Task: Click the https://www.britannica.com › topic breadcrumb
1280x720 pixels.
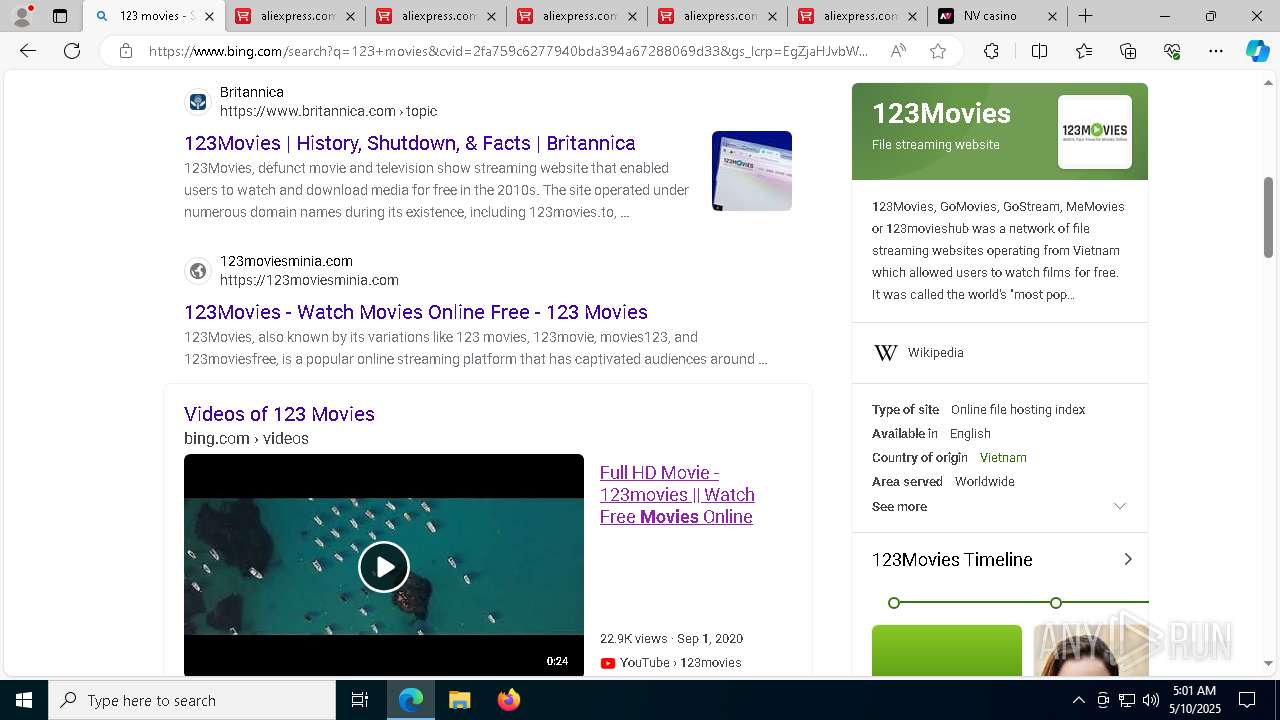Action: point(328,111)
